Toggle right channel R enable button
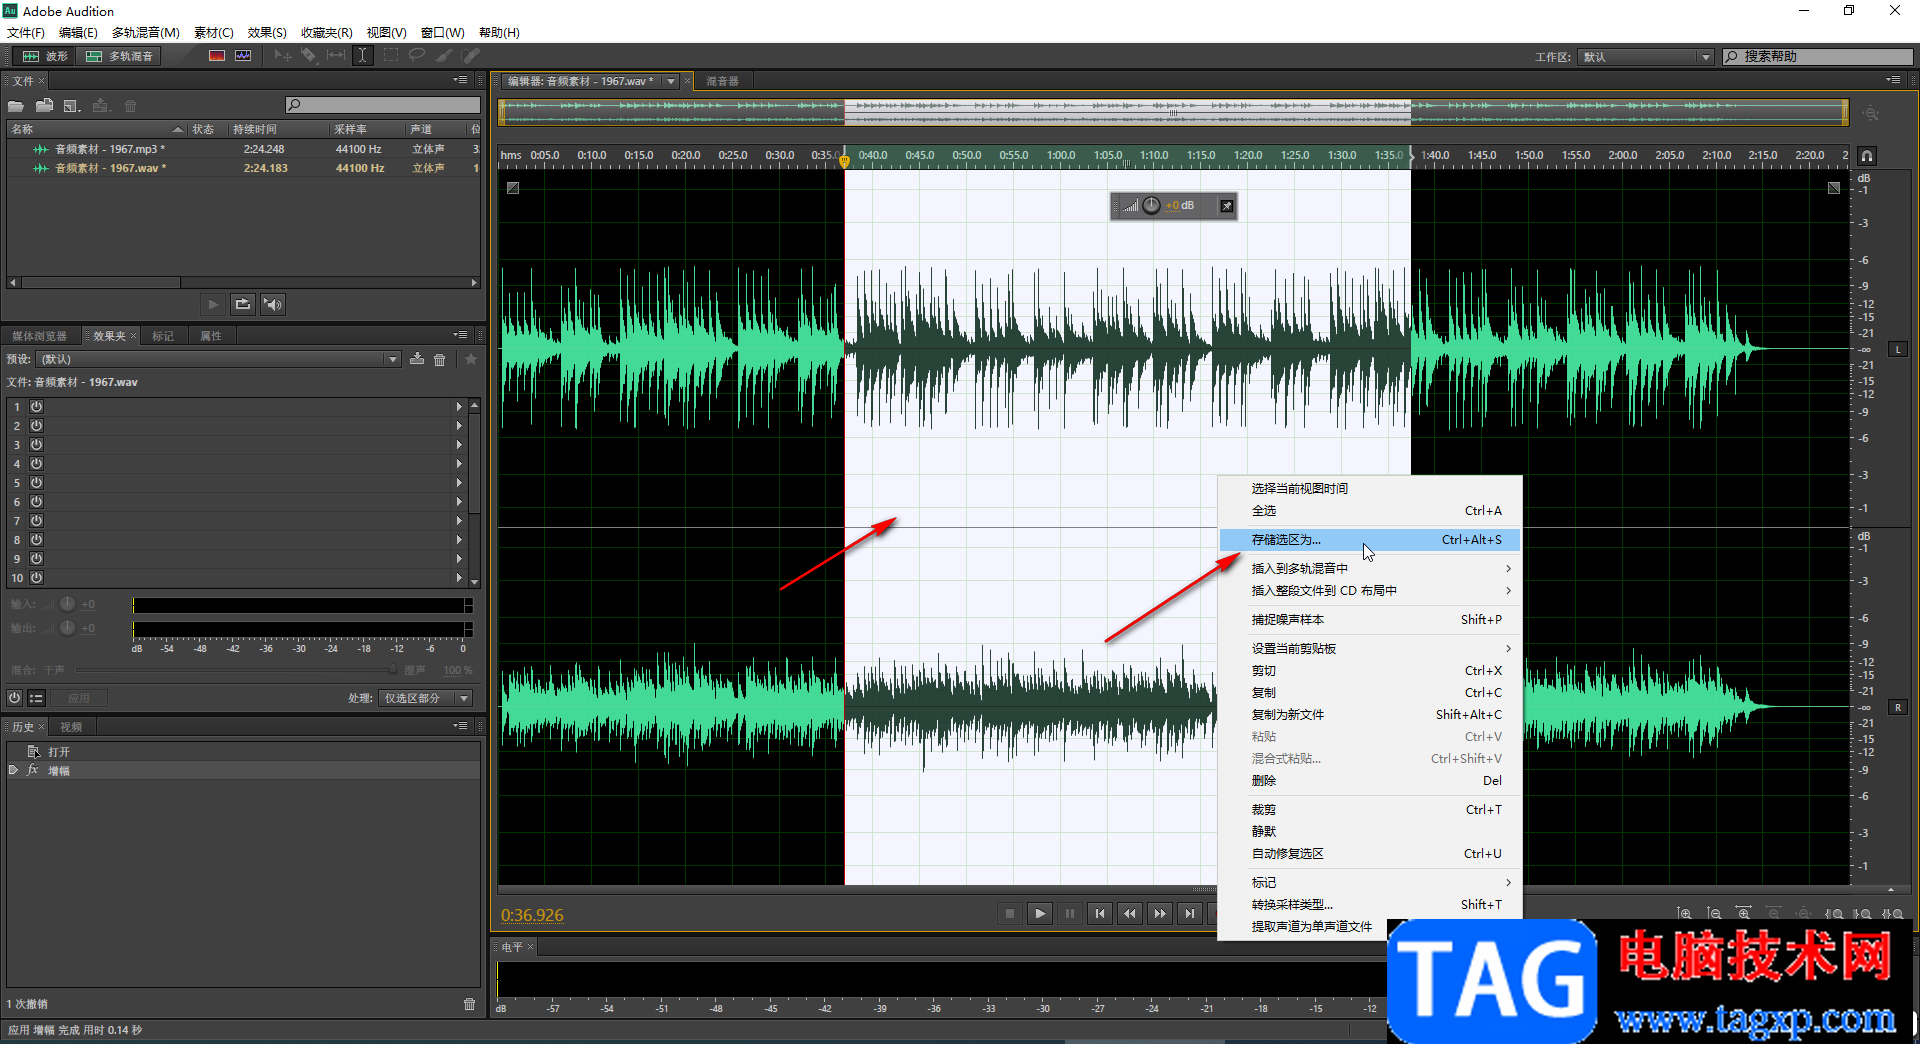1920x1044 pixels. 1898,707
